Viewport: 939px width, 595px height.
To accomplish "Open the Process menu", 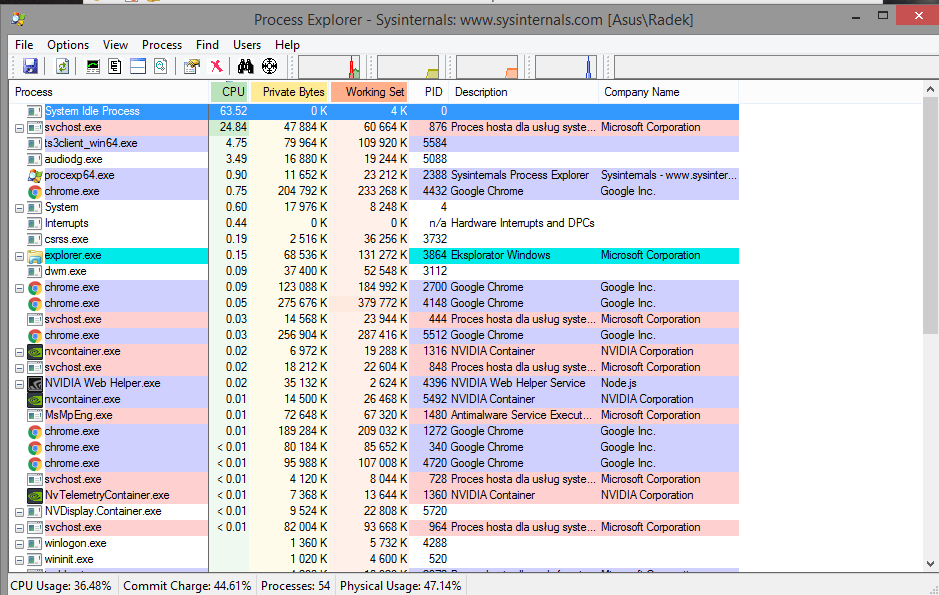I will pos(162,45).
